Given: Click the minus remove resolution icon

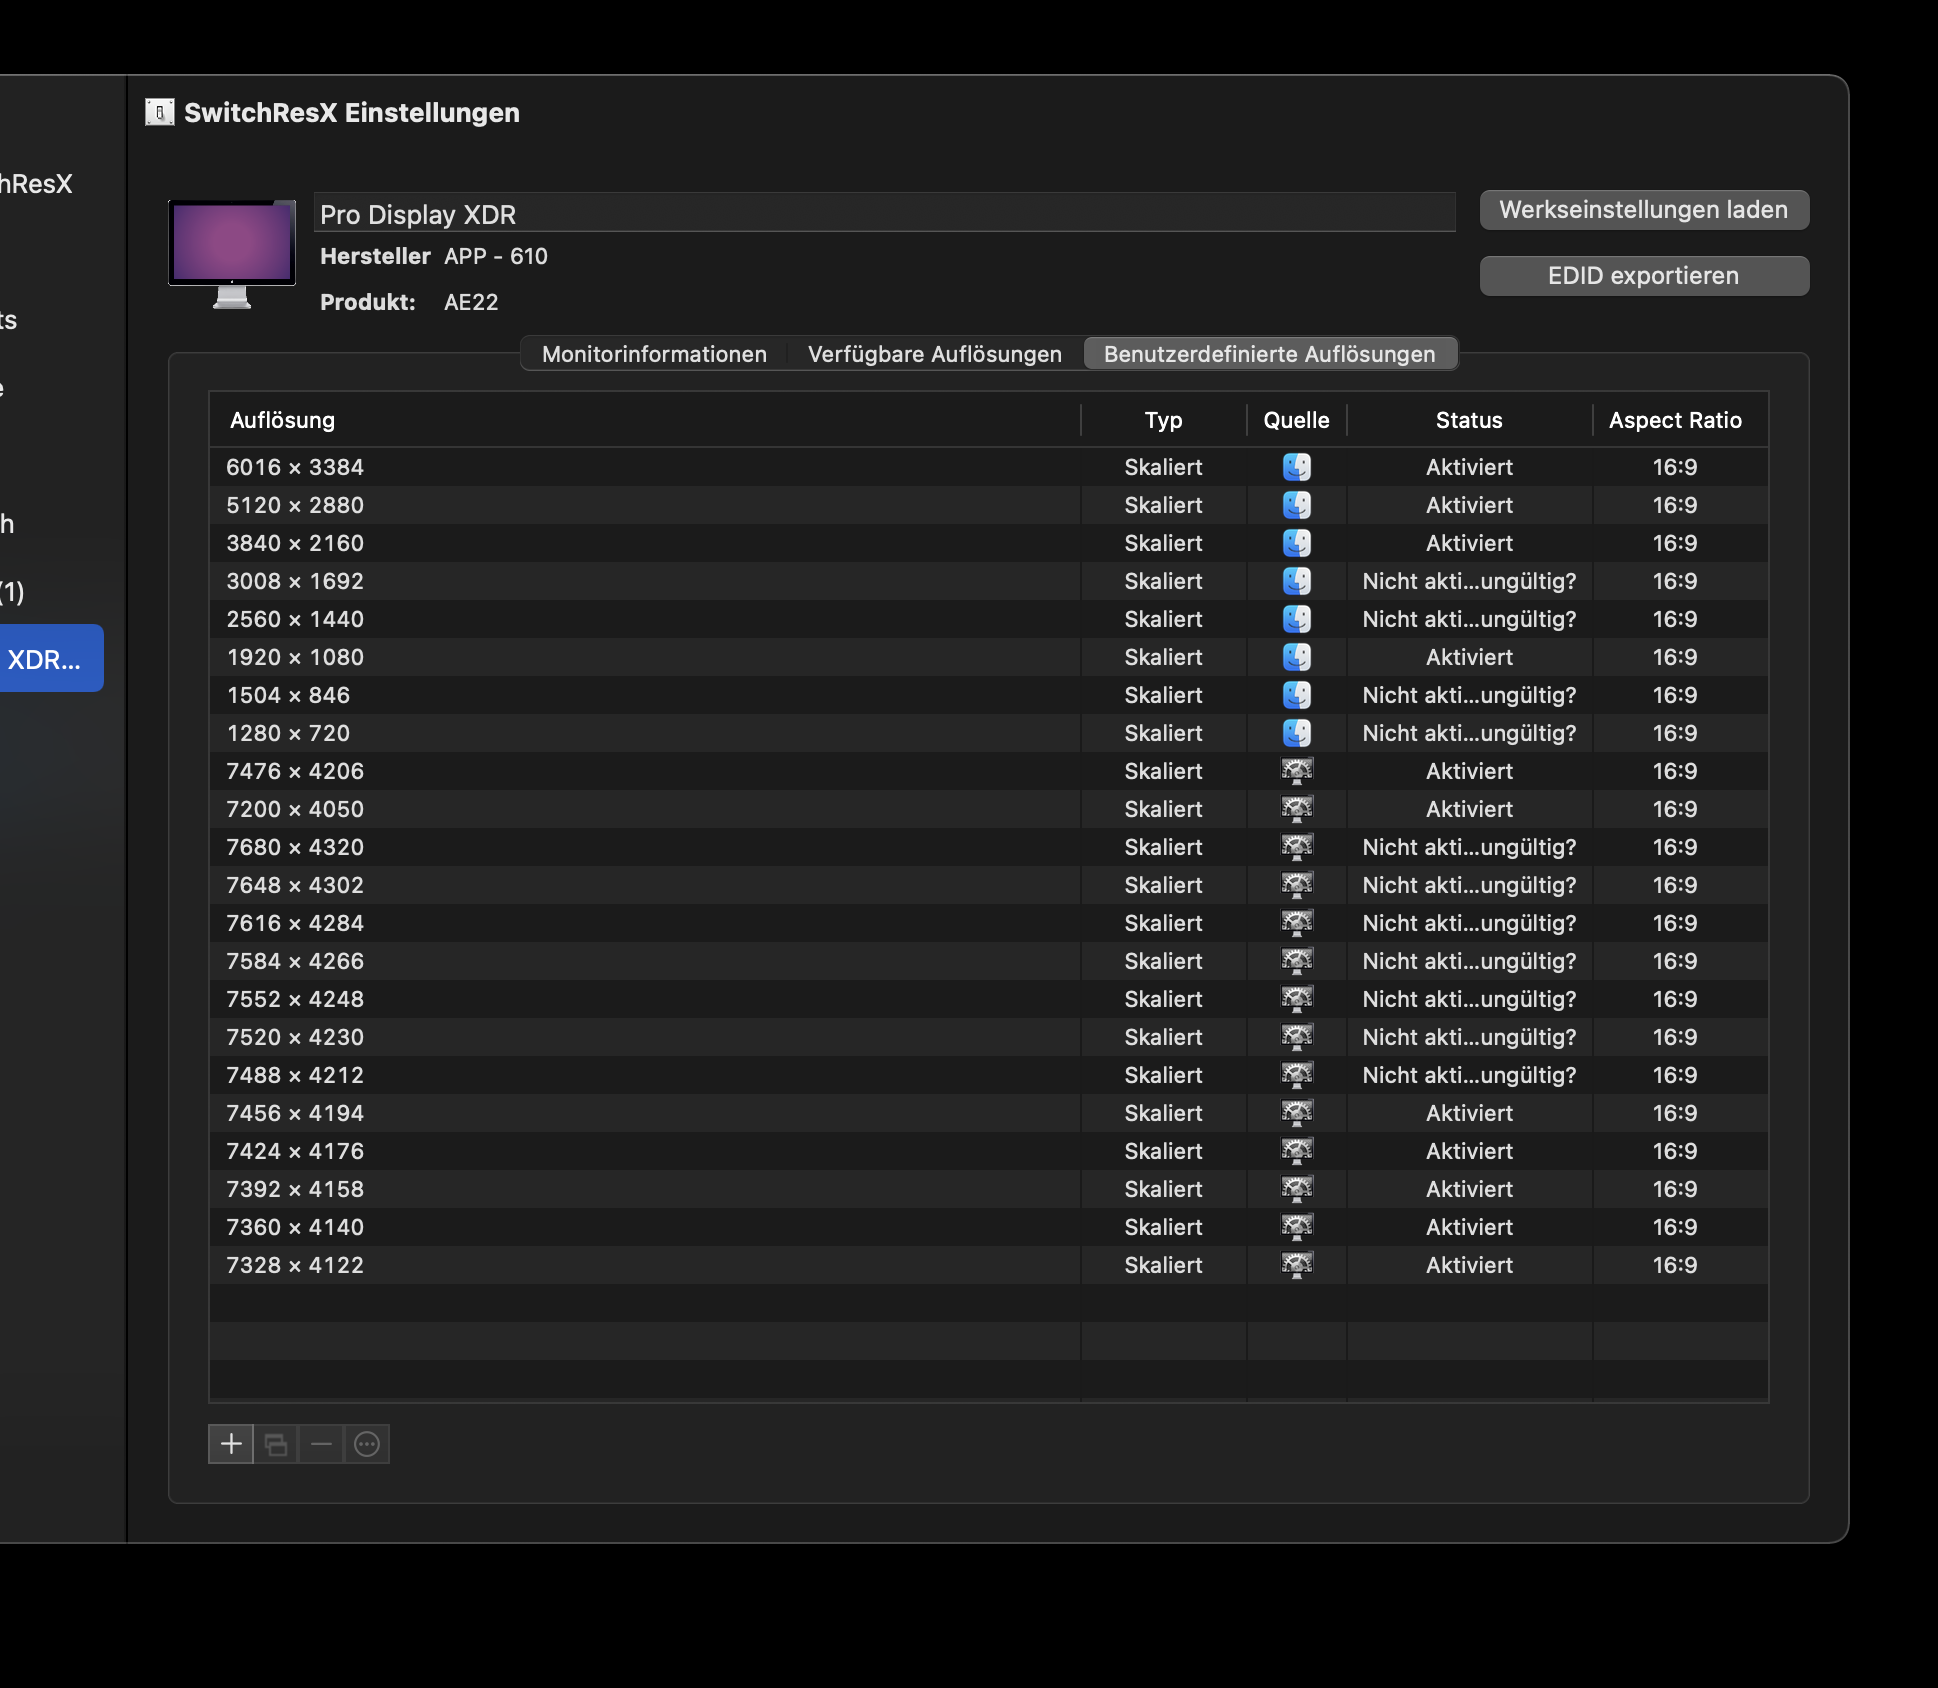Looking at the screenshot, I should point(321,1444).
